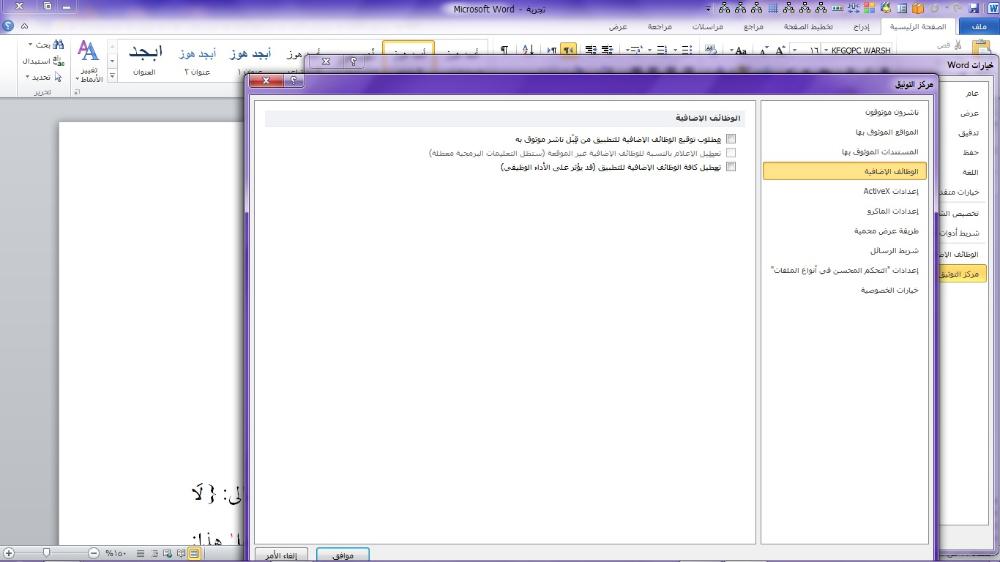Viewport: 1000px width, 562px height.
Task: Click the left-to-right text direction icon
Action: (x=552, y=50)
